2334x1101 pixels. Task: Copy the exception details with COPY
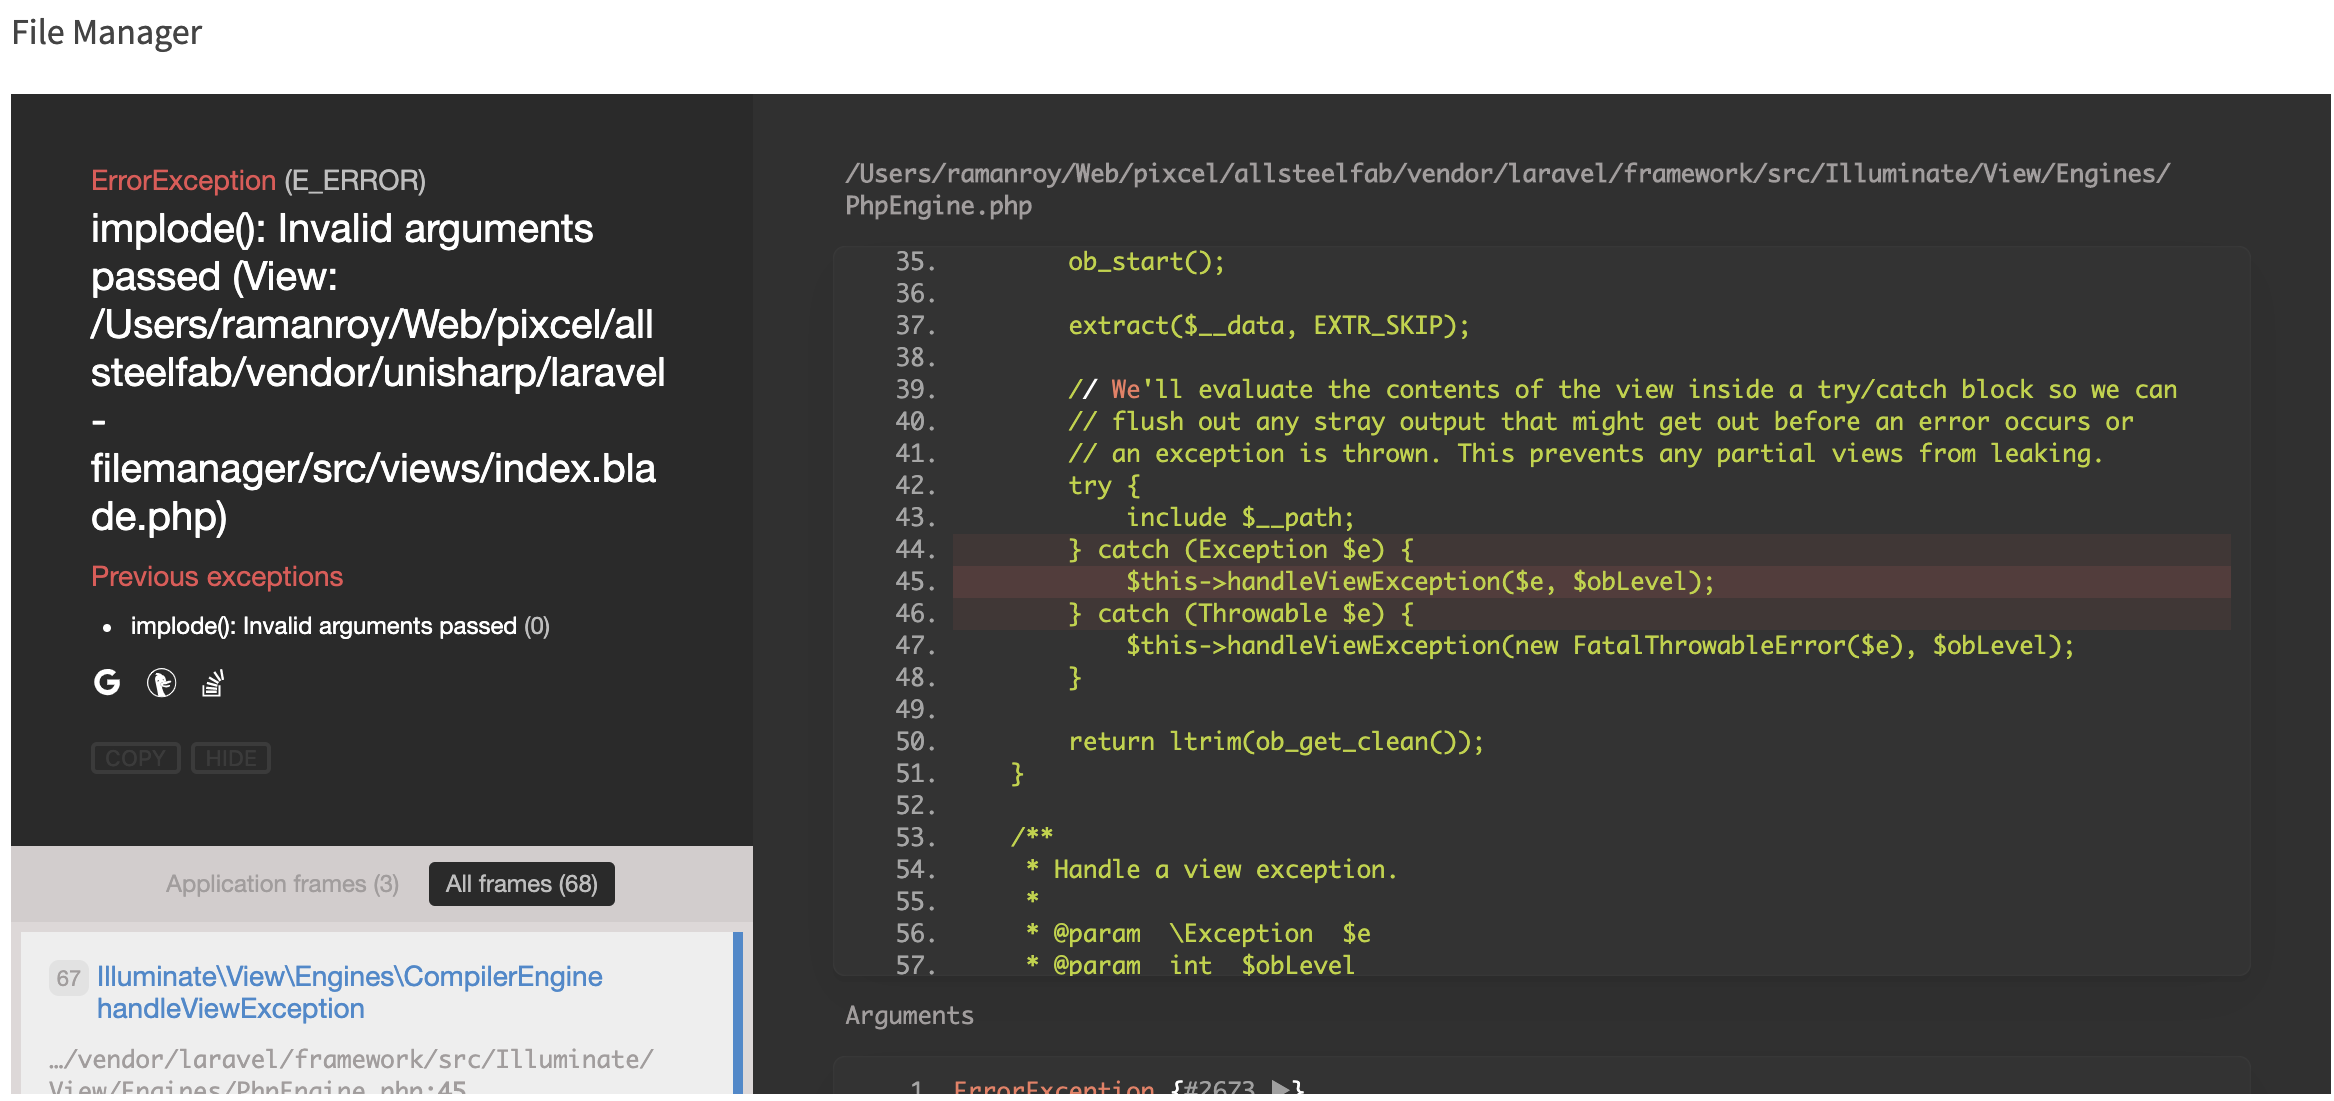click(135, 757)
